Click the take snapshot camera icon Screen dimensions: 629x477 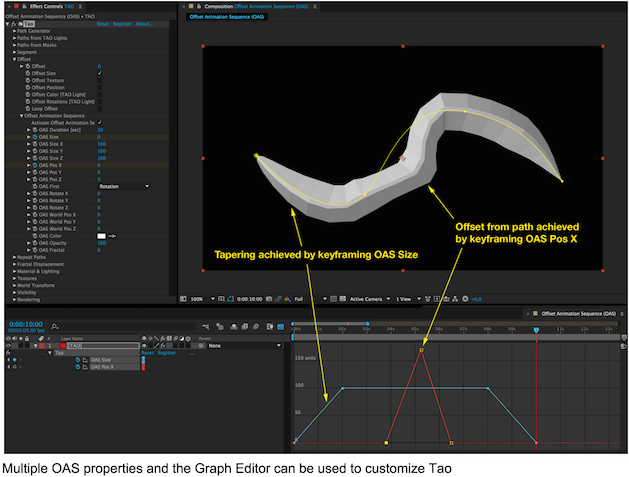269,299
